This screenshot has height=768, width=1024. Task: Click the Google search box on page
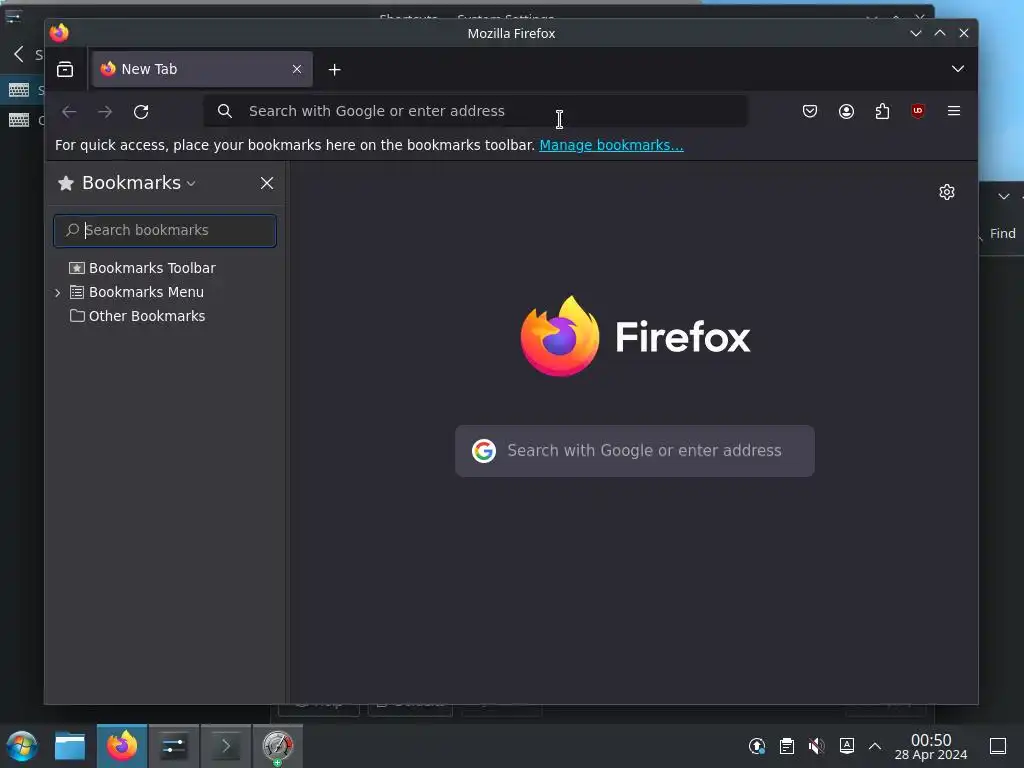coord(635,451)
